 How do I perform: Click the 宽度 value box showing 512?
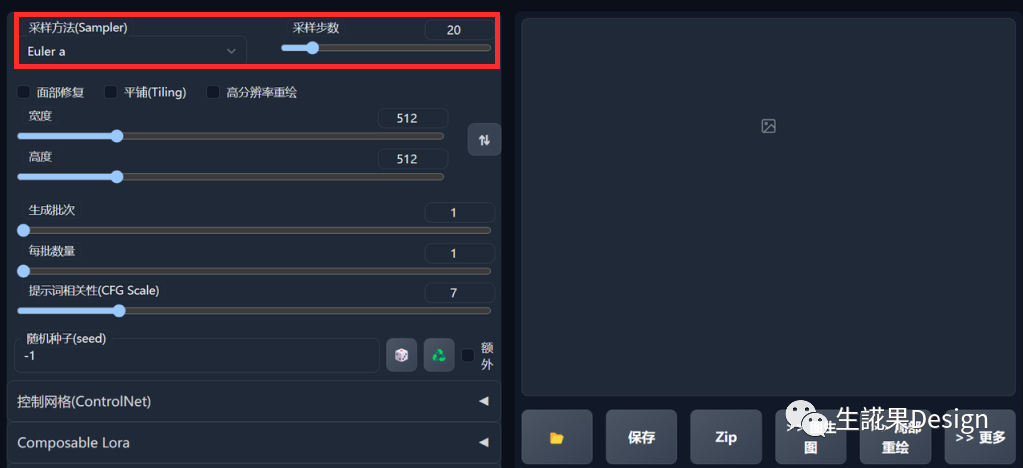coord(413,118)
